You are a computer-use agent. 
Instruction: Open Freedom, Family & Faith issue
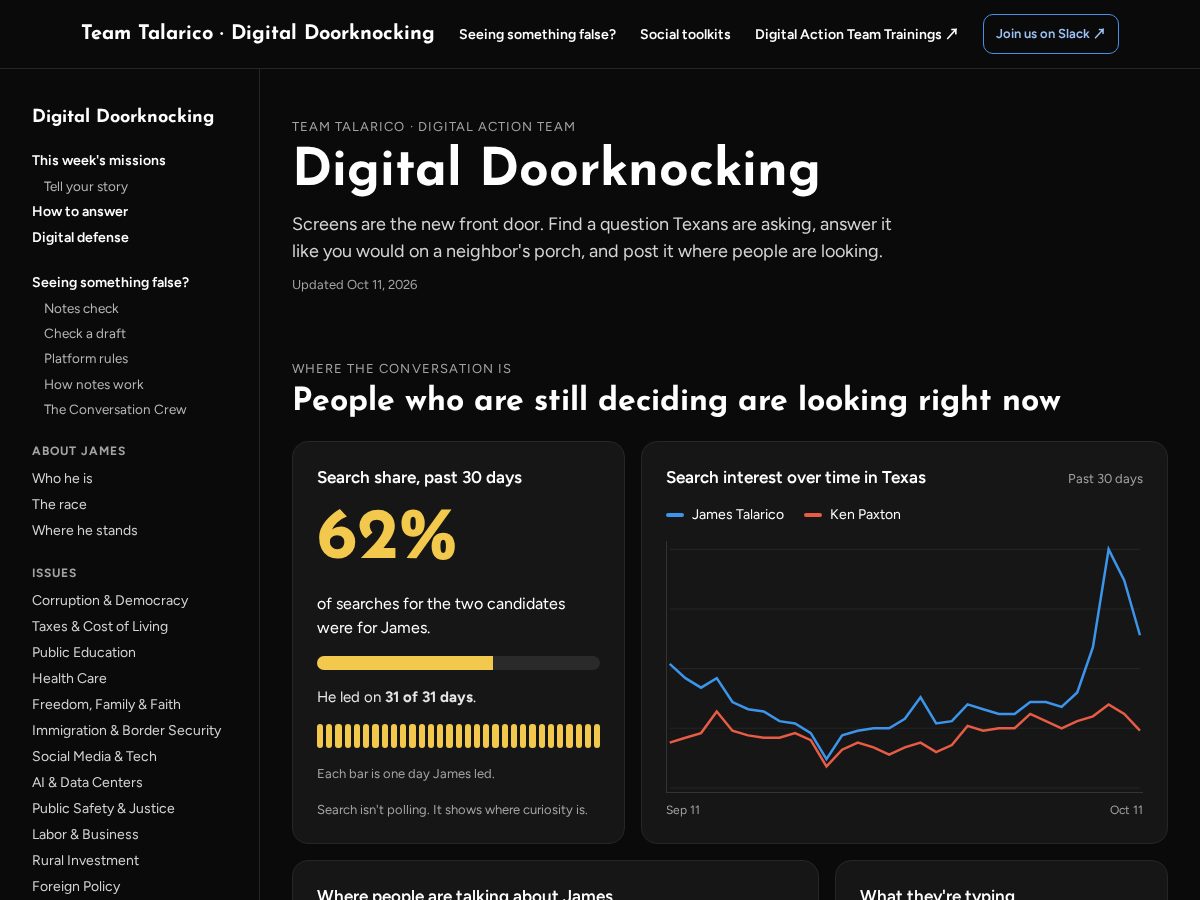(106, 704)
